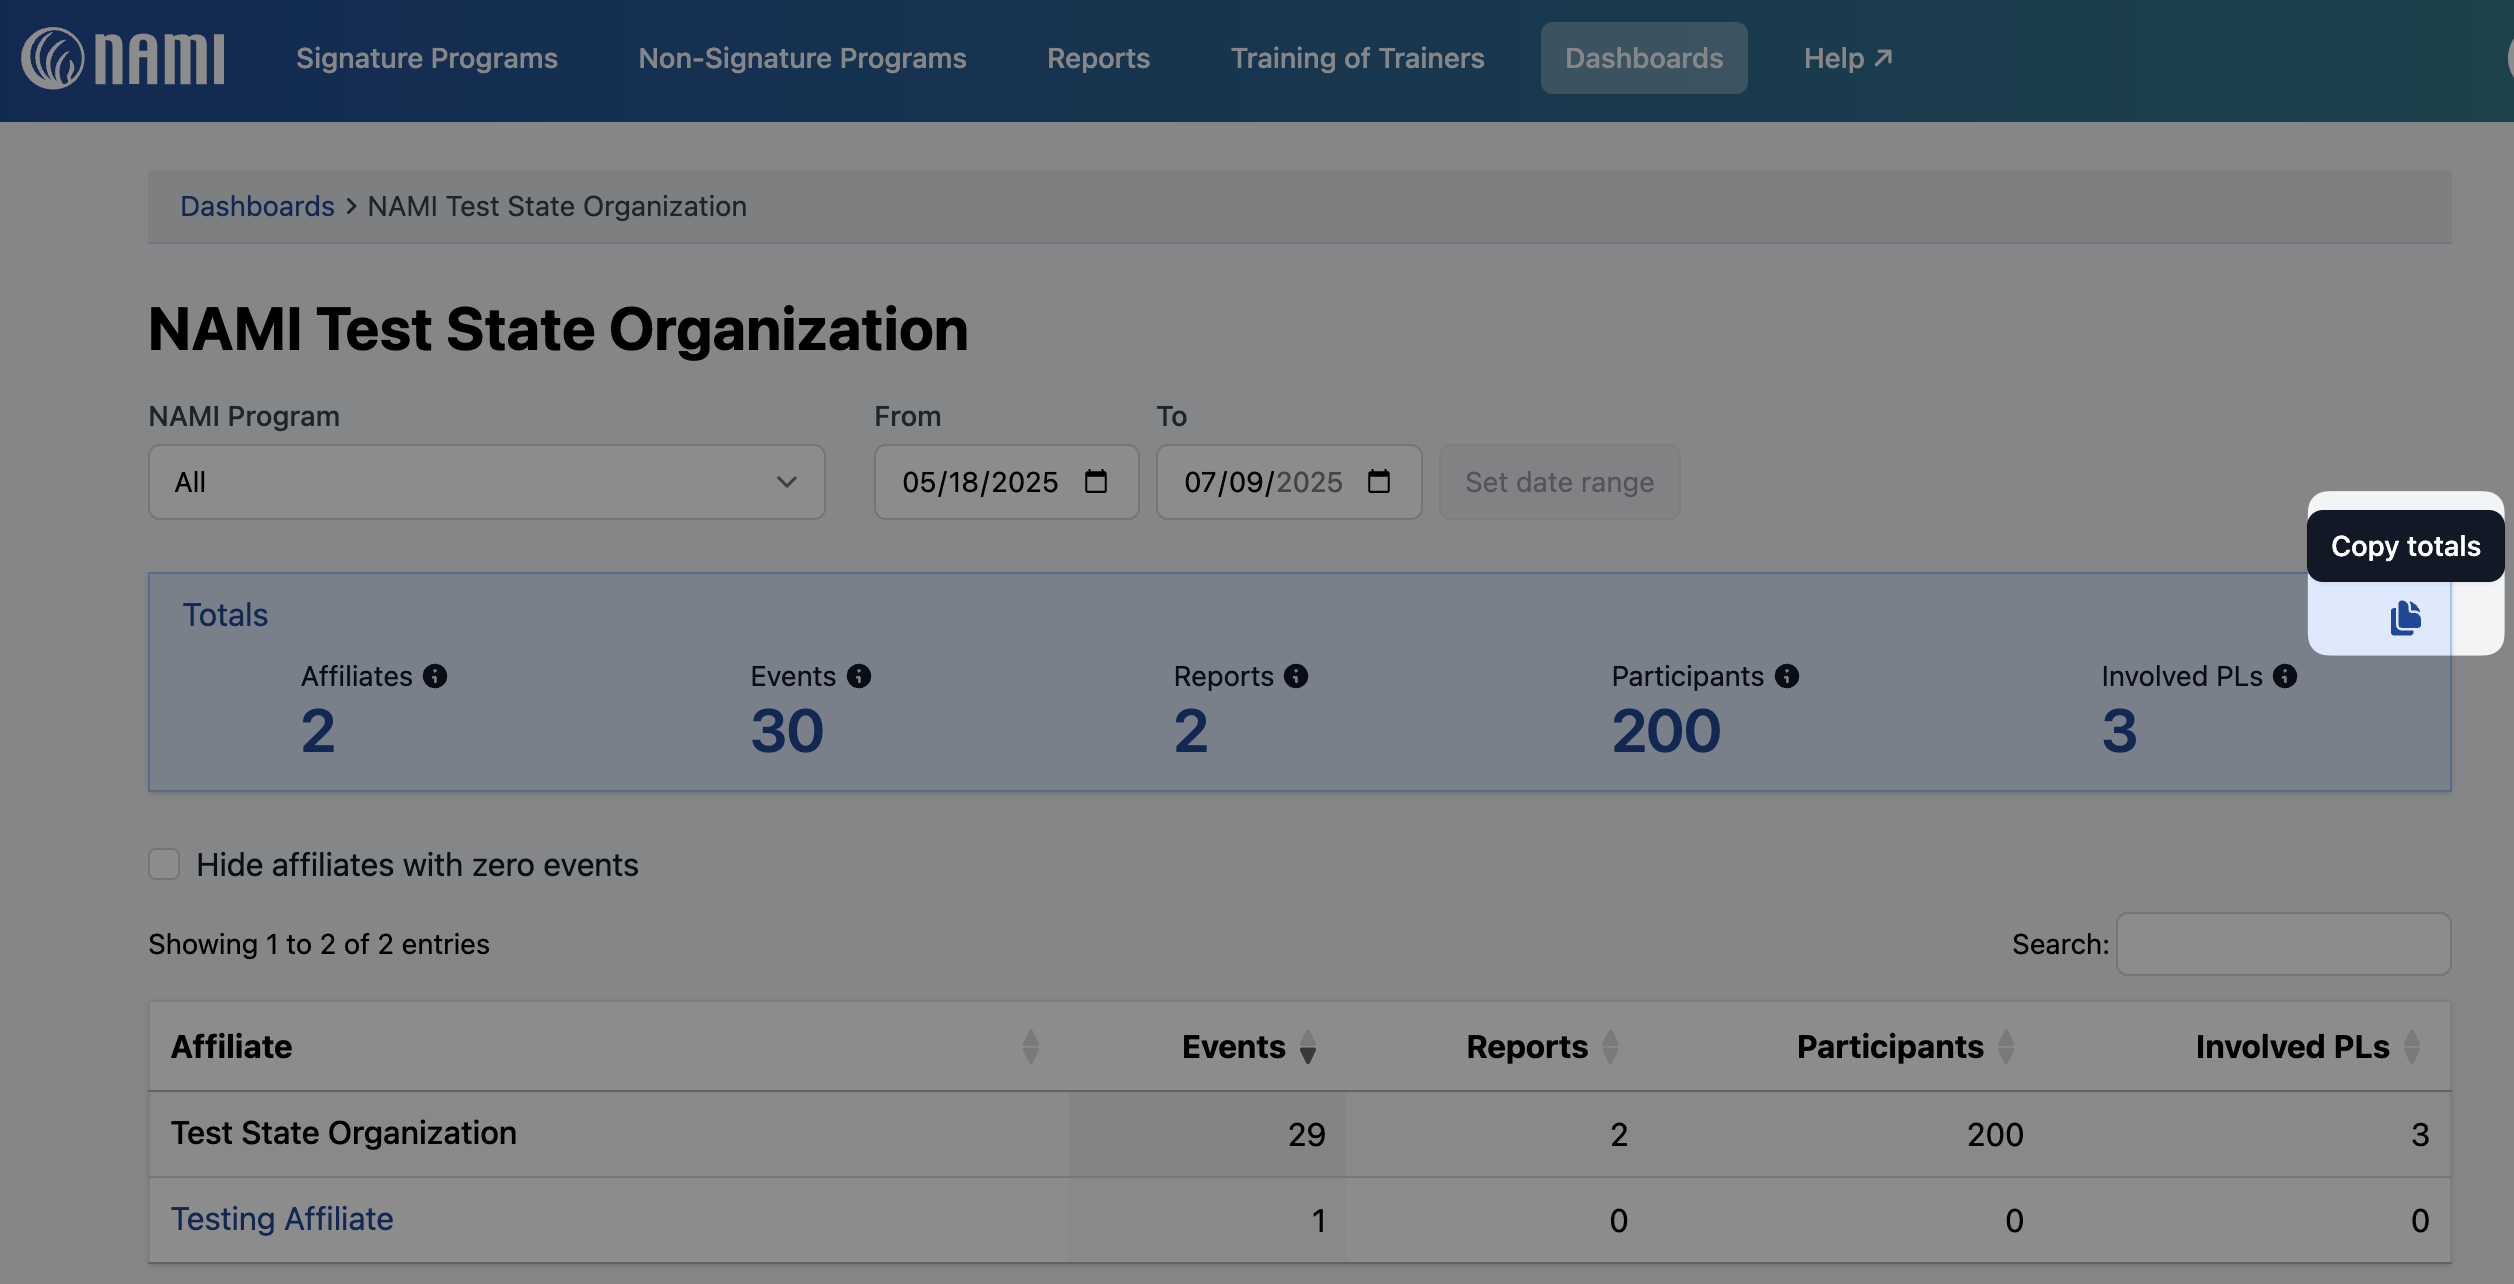Sort by Reports column arrows
This screenshot has width=2514, height=1284.
[1610, 1047]
